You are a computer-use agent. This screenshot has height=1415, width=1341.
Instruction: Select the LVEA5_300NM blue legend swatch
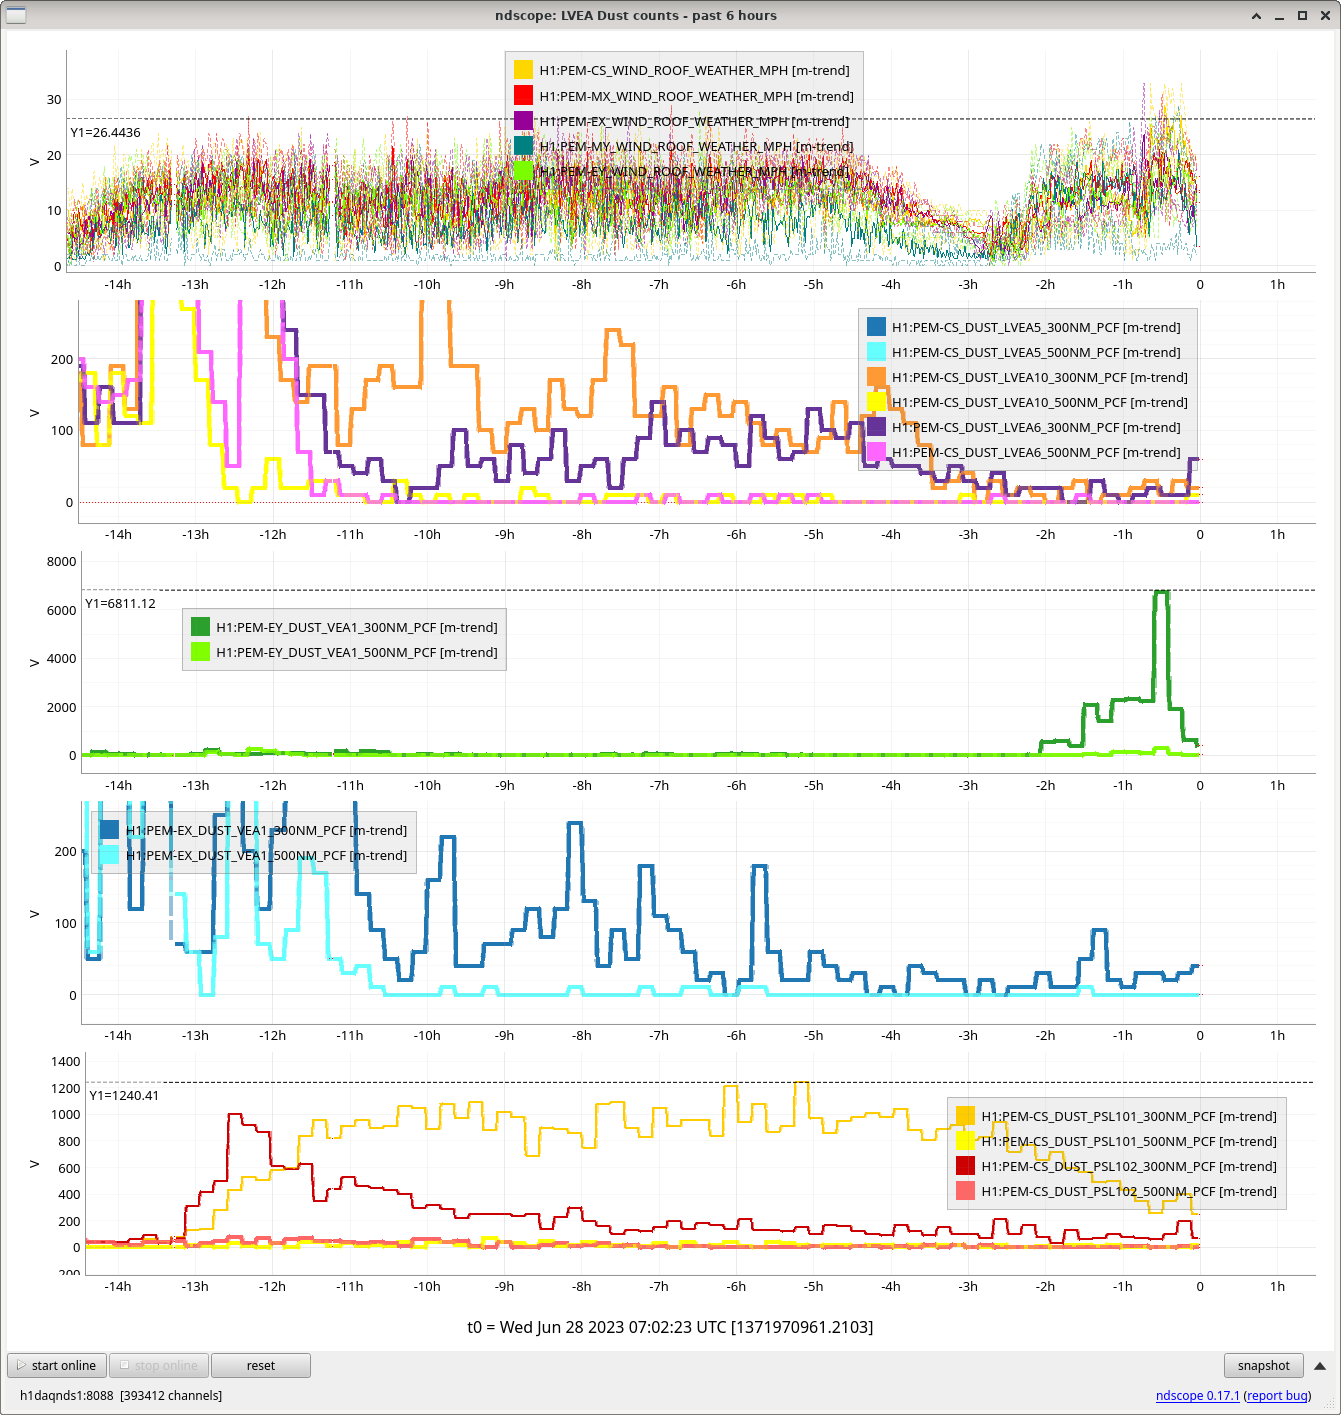coord(876,327)
